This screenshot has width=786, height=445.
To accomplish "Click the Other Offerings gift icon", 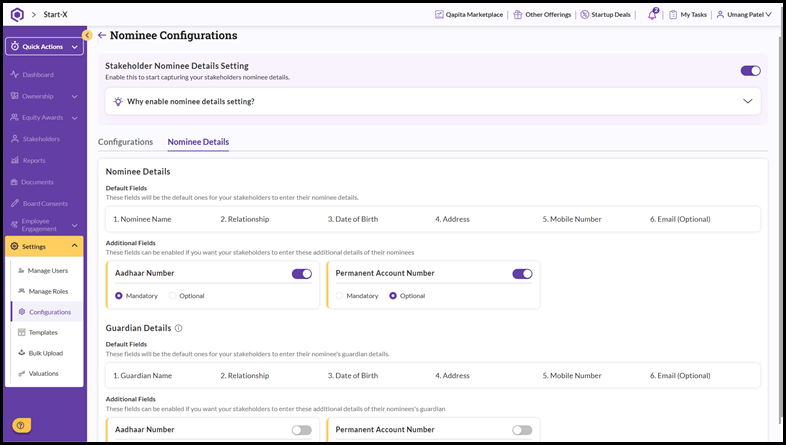I will coord(518,15).
